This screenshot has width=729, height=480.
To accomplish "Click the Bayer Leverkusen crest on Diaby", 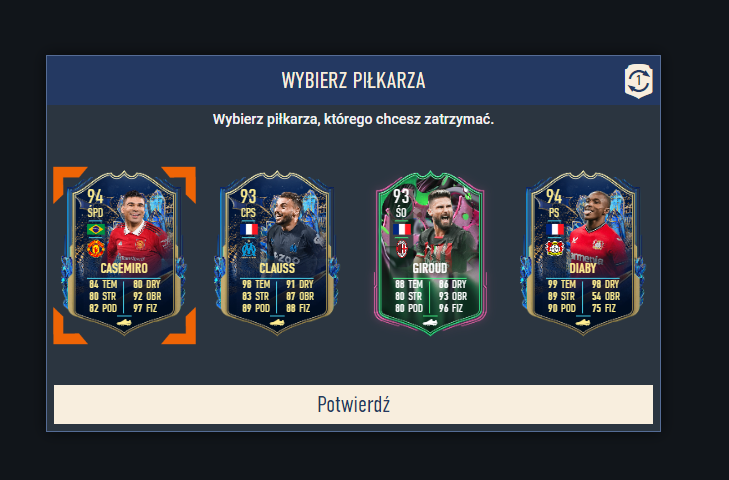I will pyautogui.click(x=555, y=248).
